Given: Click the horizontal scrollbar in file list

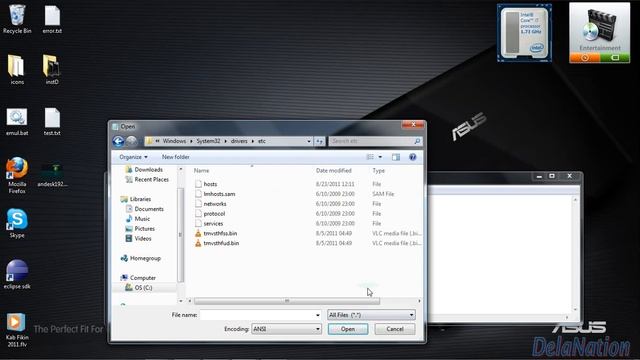Looking at the screenshot, I should pyautogui.click(x=287, y=301).
